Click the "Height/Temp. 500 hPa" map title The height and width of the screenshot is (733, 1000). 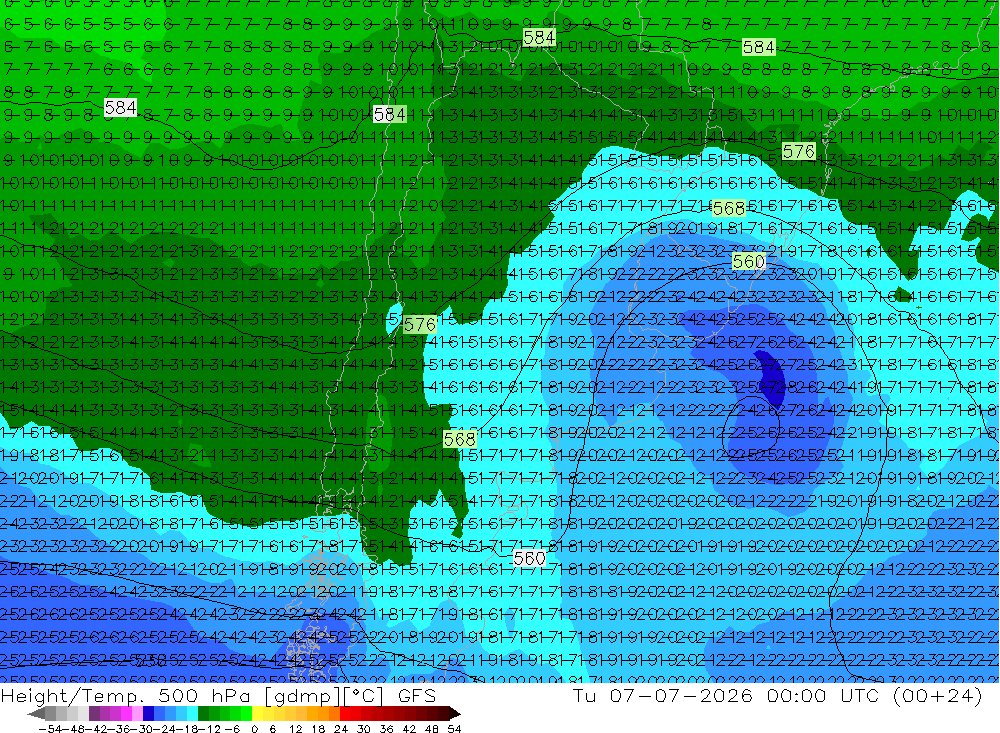click(128, 696)
